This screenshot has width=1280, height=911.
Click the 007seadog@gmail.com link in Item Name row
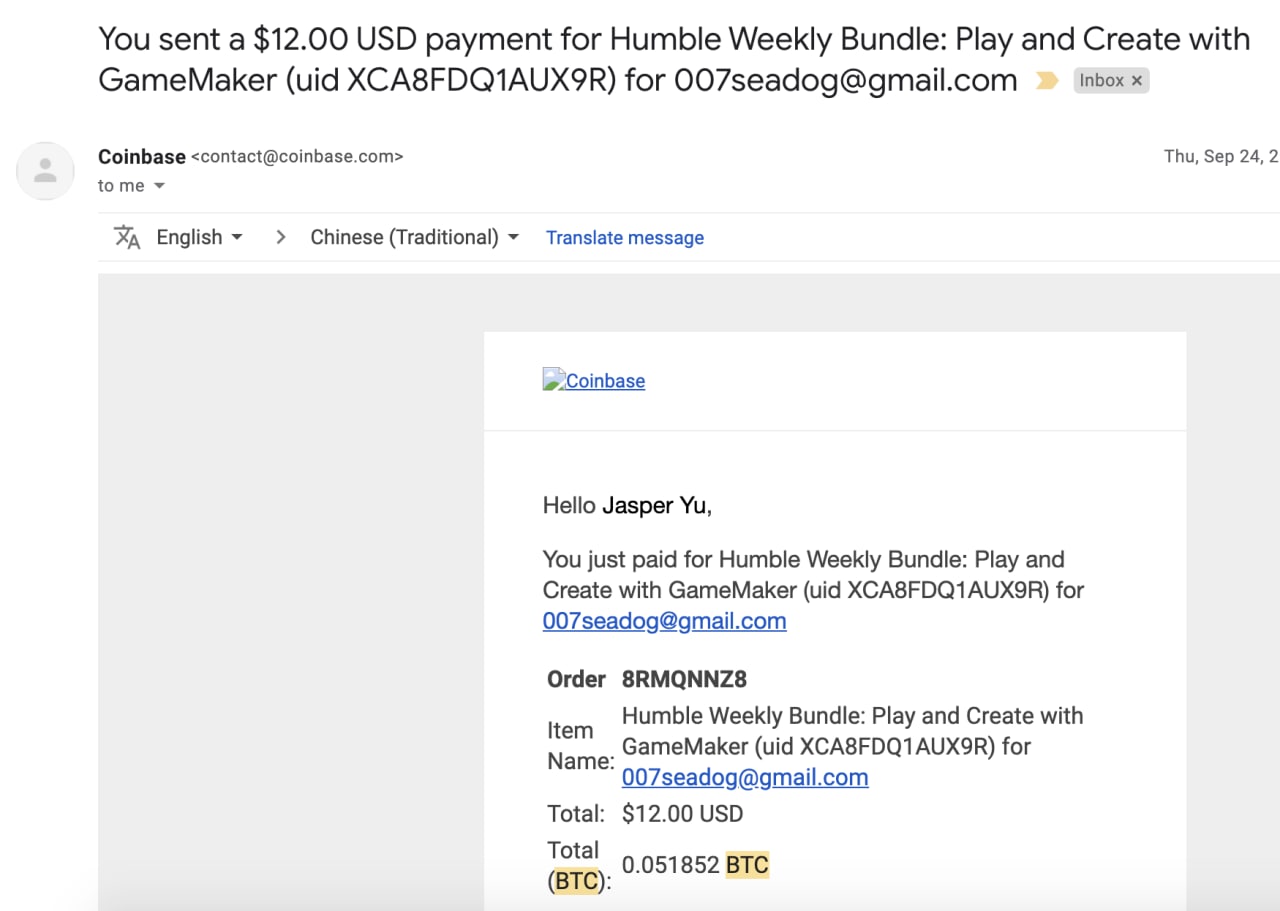[745, 777]
